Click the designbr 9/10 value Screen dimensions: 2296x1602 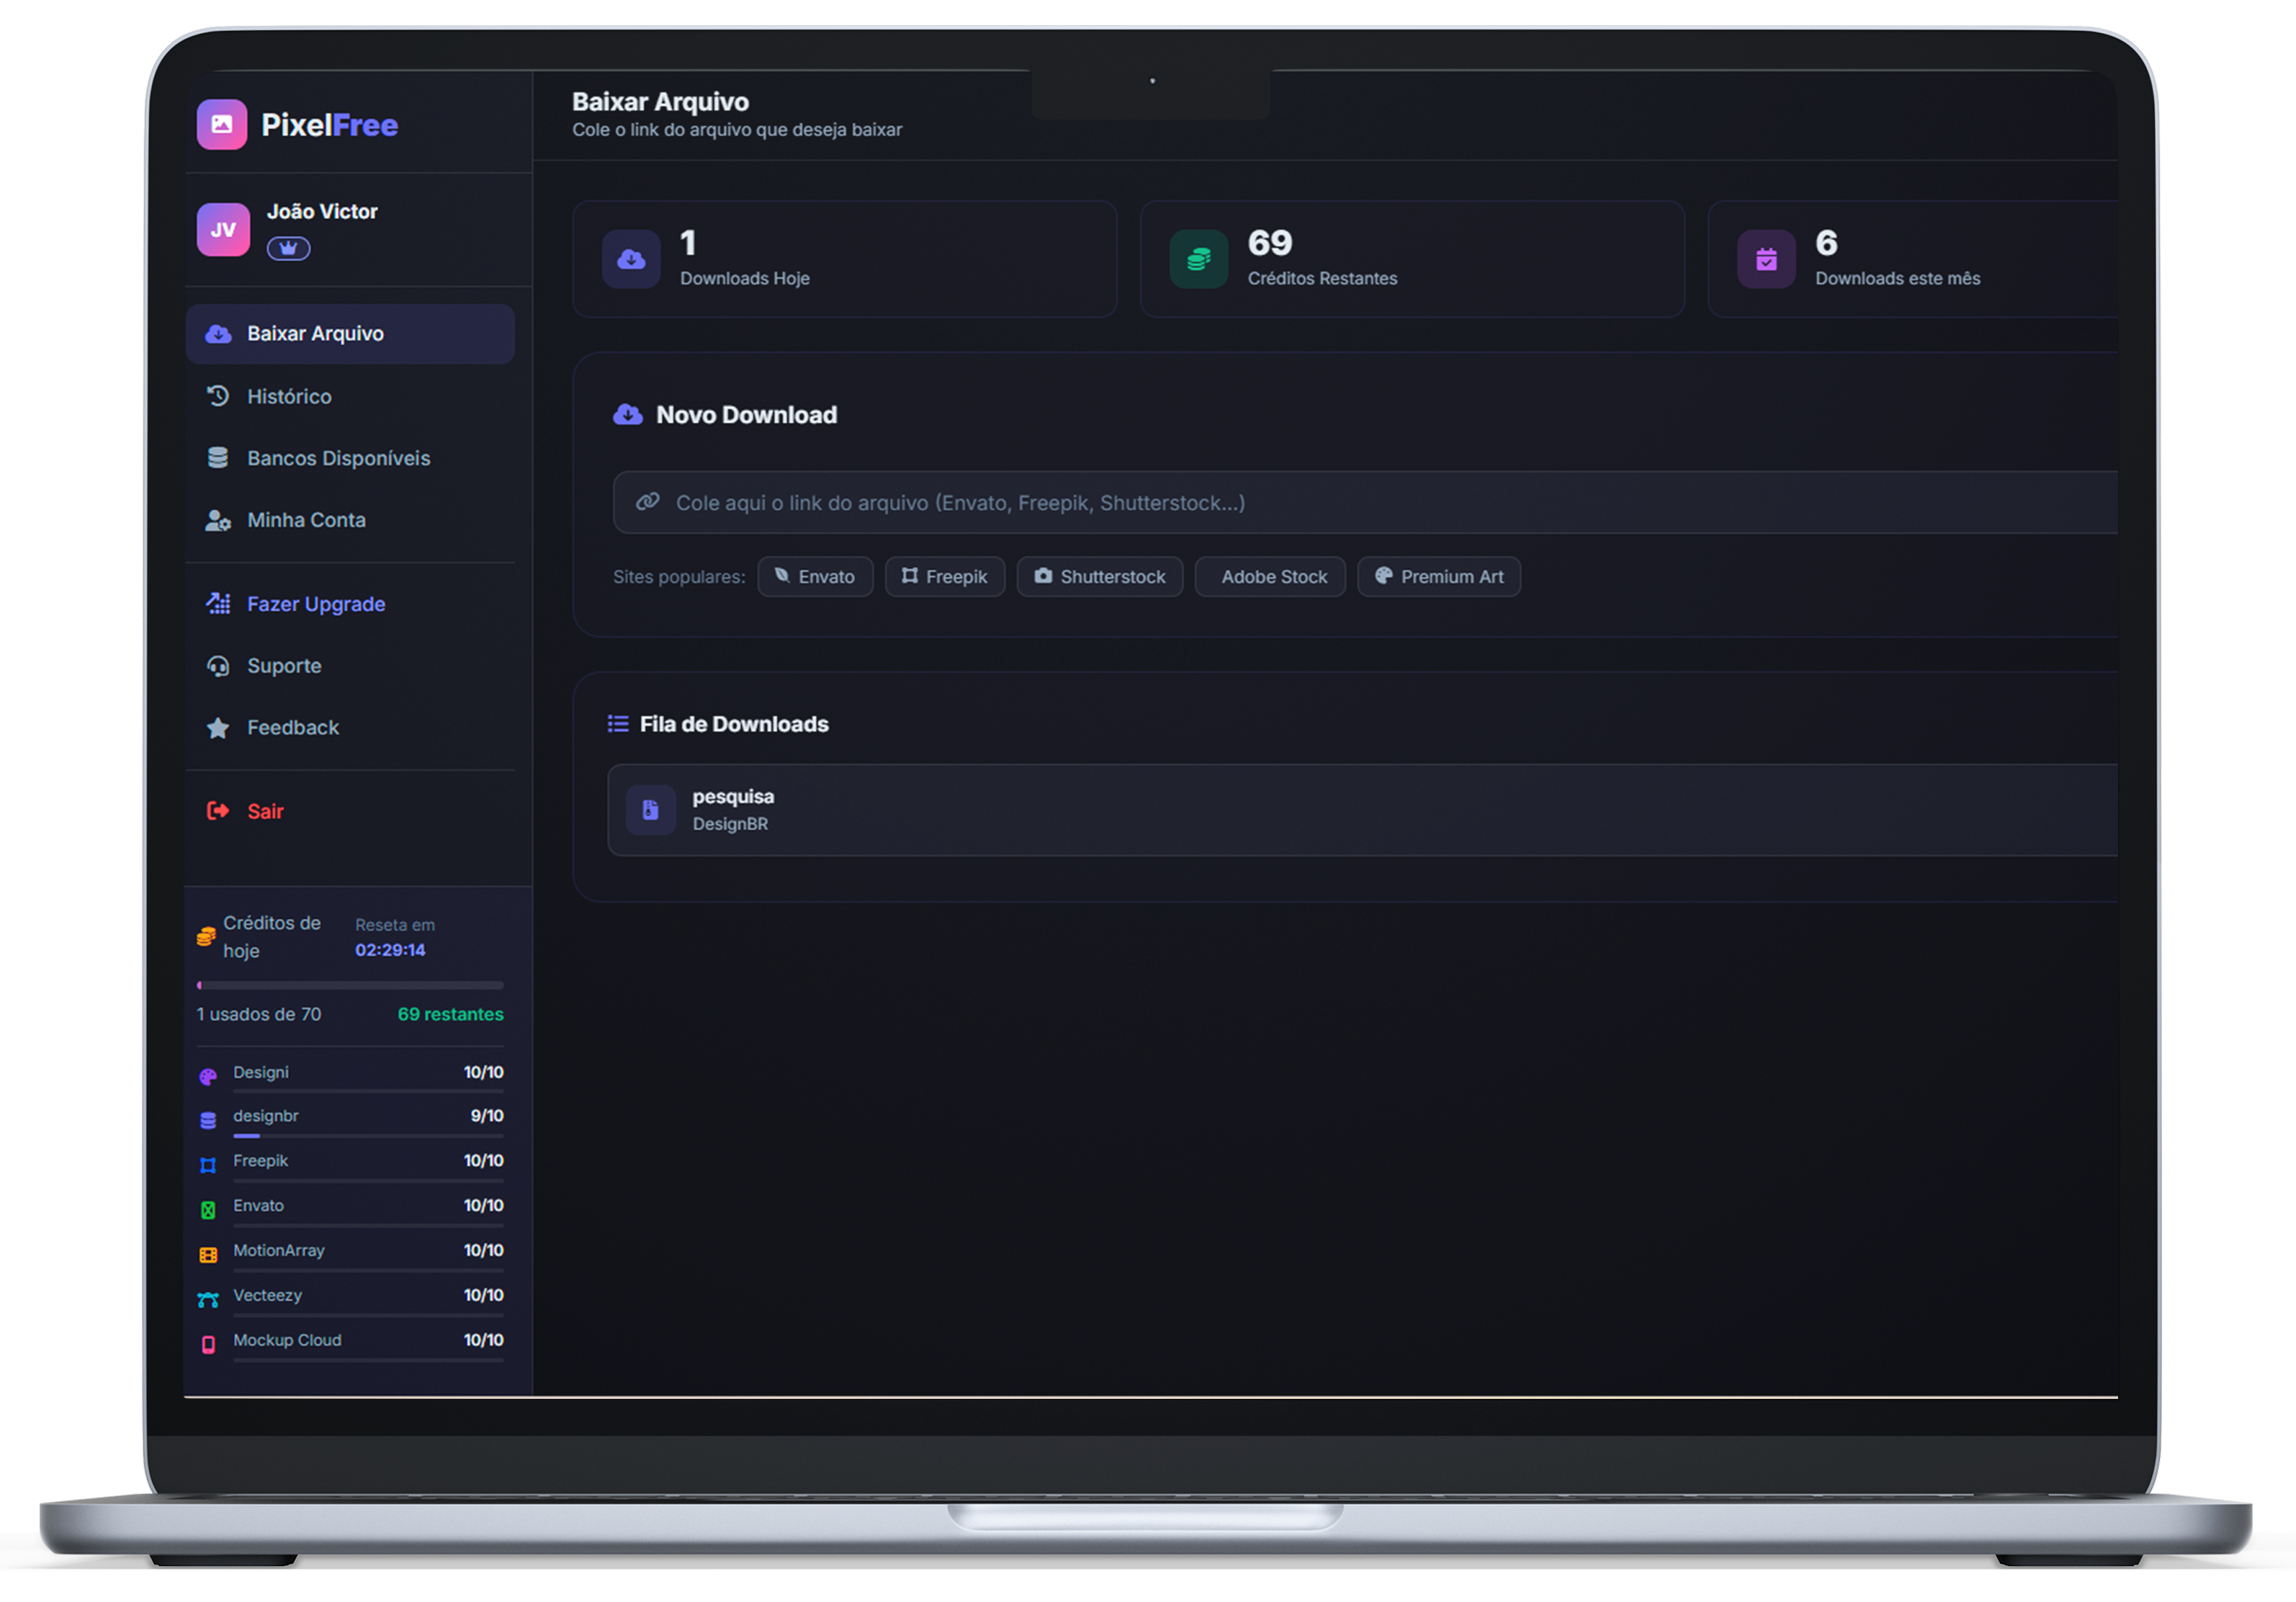(487, 1116)
